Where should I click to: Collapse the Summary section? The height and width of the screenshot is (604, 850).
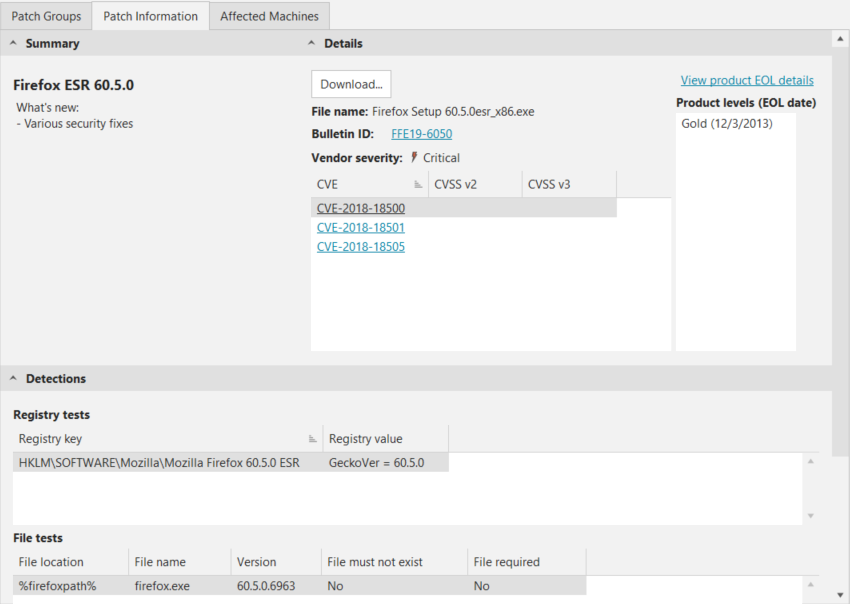[13, 43]
